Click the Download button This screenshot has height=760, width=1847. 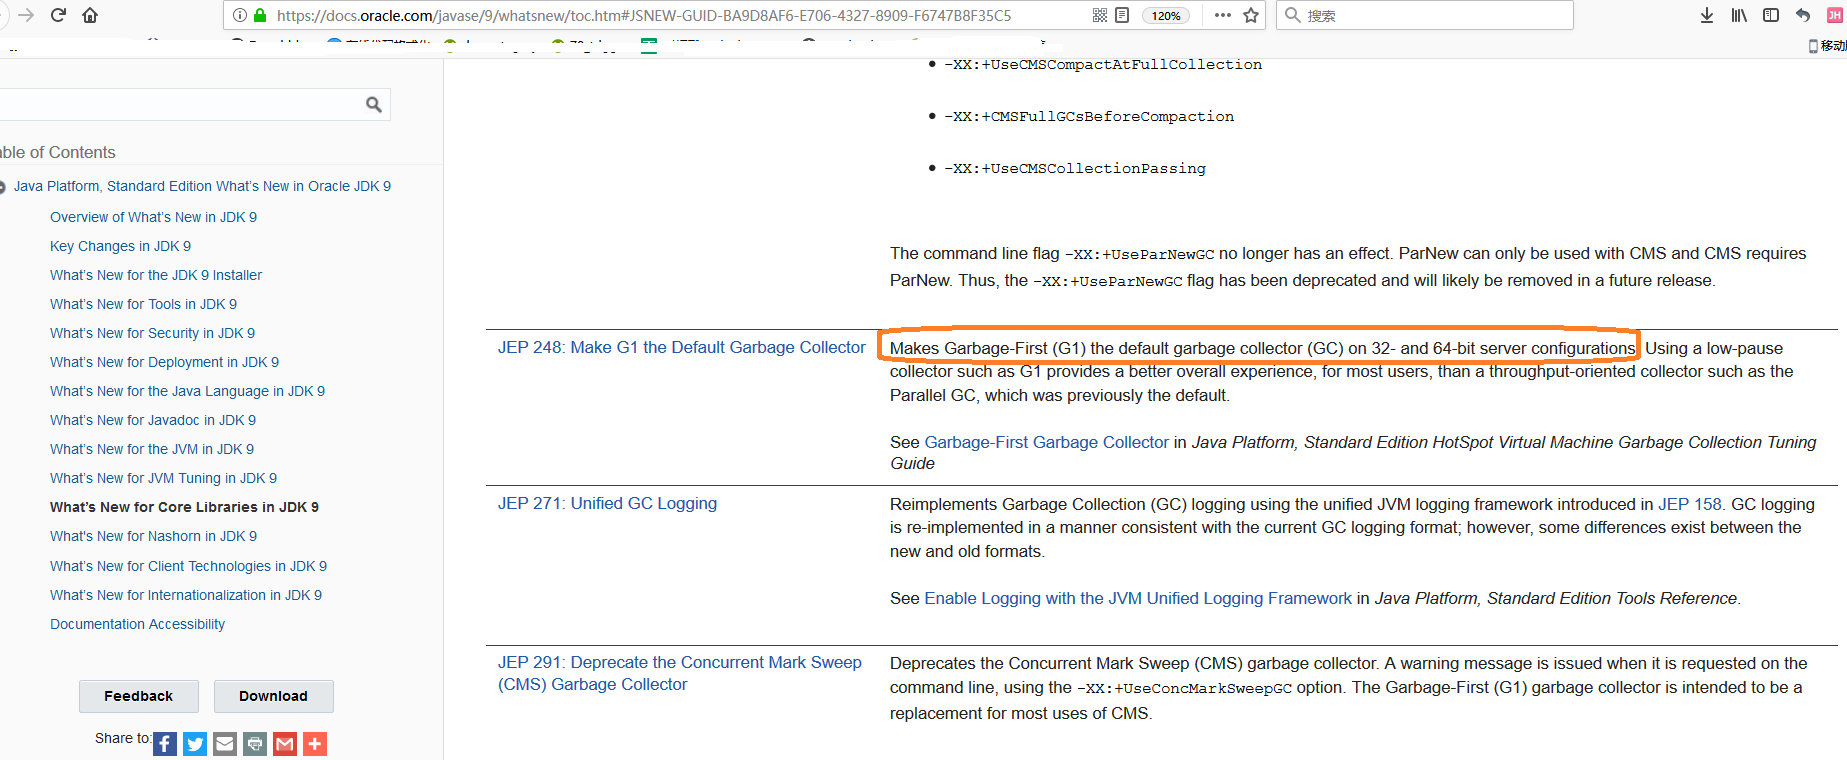tap(273, 696)
